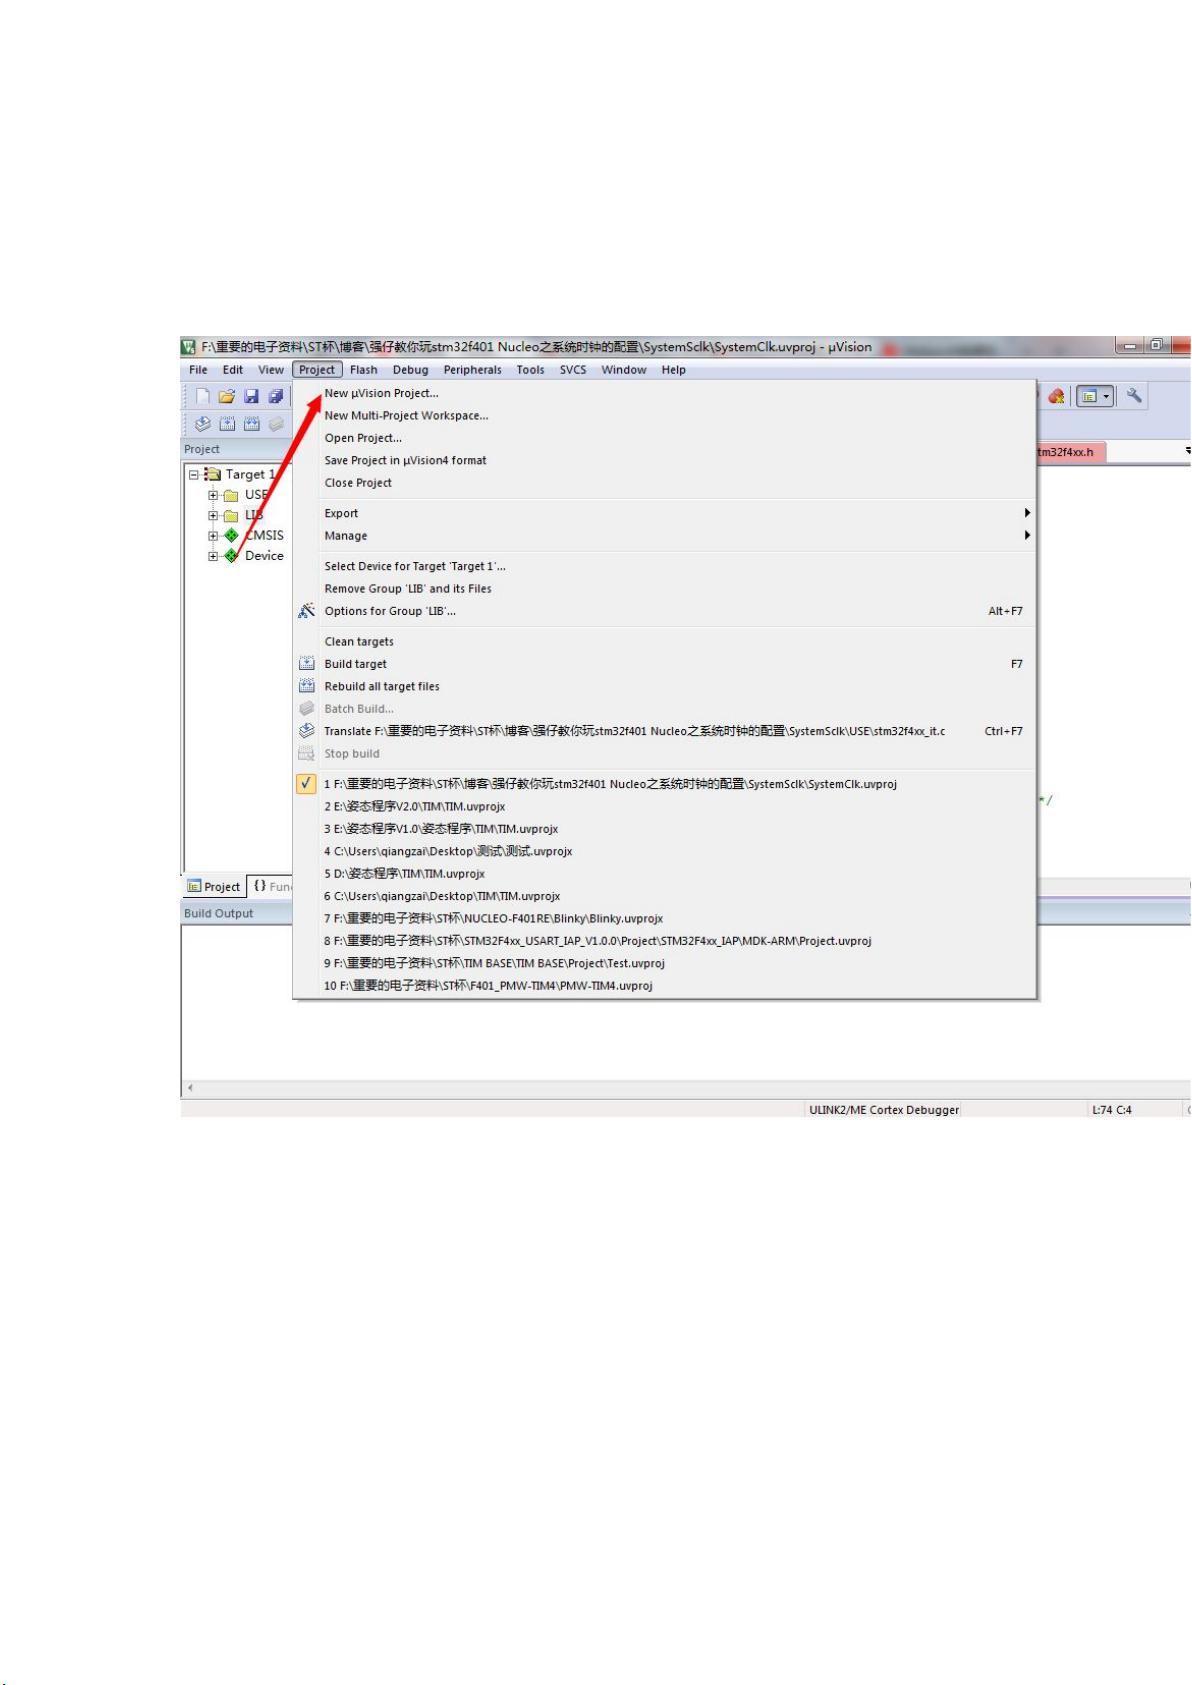This screenshot has width=1192, height=1685.
Task: Click the Open file folder icon
Action: [227, 397]
